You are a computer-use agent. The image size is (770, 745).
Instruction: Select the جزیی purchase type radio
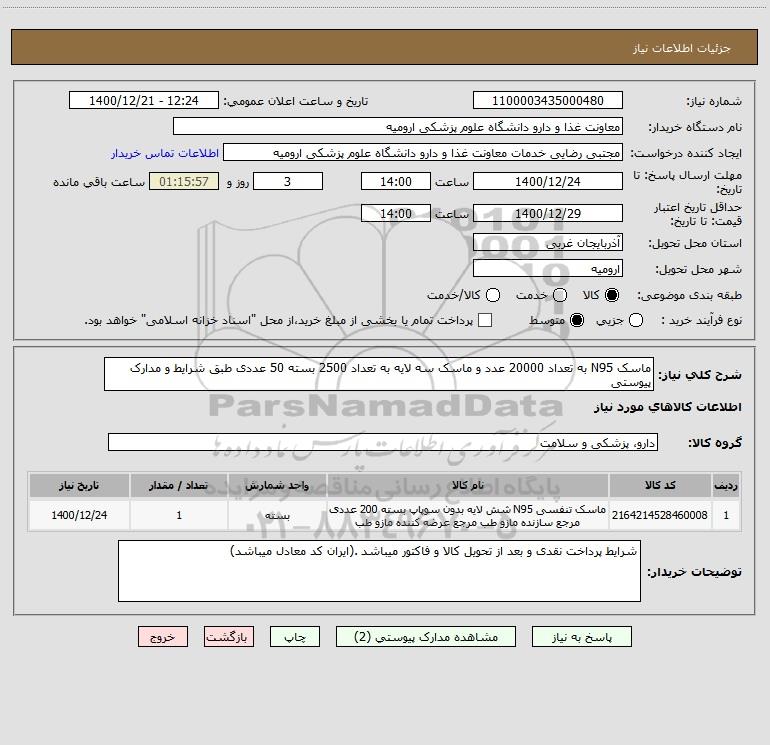point(635,320)
